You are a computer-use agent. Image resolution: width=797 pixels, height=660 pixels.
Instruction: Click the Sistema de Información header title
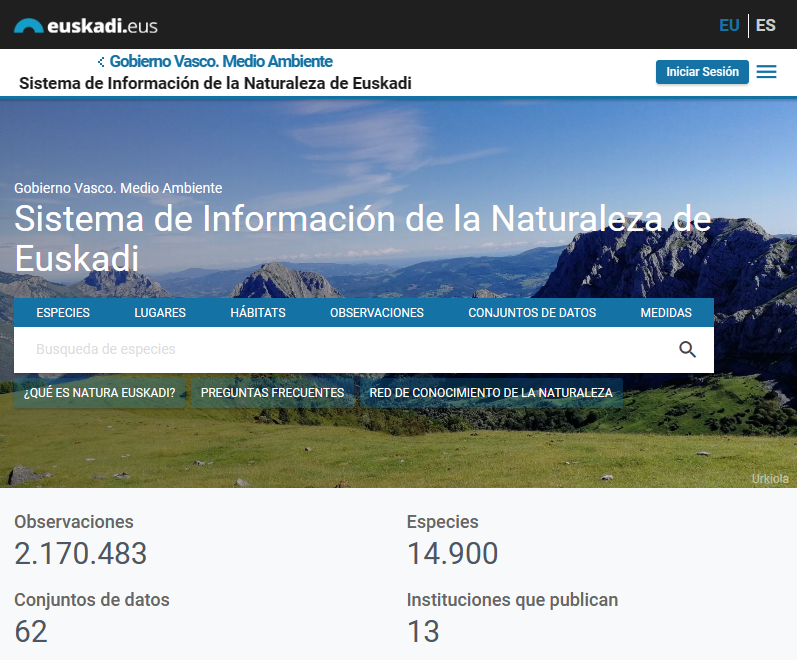[215, 83]
